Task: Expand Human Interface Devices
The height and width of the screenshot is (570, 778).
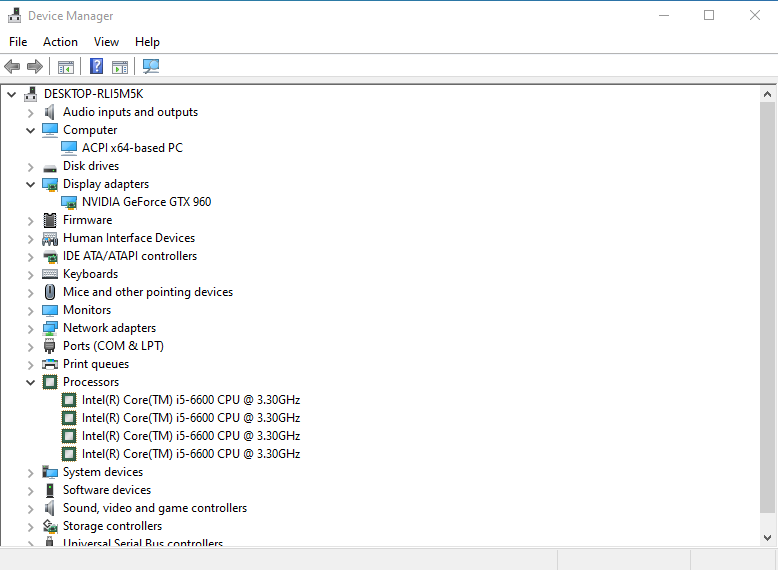Action: point(31,239)
